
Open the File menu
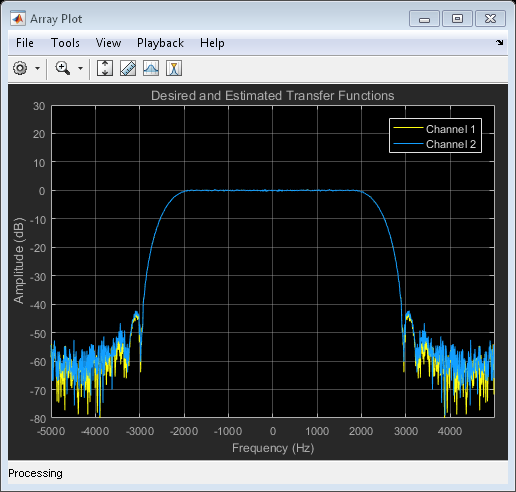coord(25,43)
